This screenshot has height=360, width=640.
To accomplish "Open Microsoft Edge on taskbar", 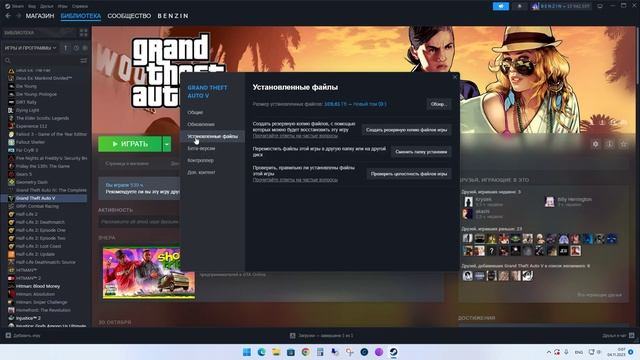I will pyautogui.click(x=262, y=352).
